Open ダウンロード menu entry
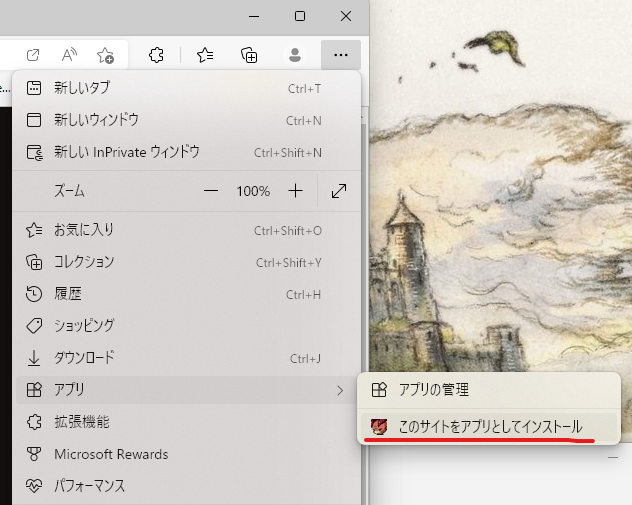Screen dimensions: 632x505 187,358
